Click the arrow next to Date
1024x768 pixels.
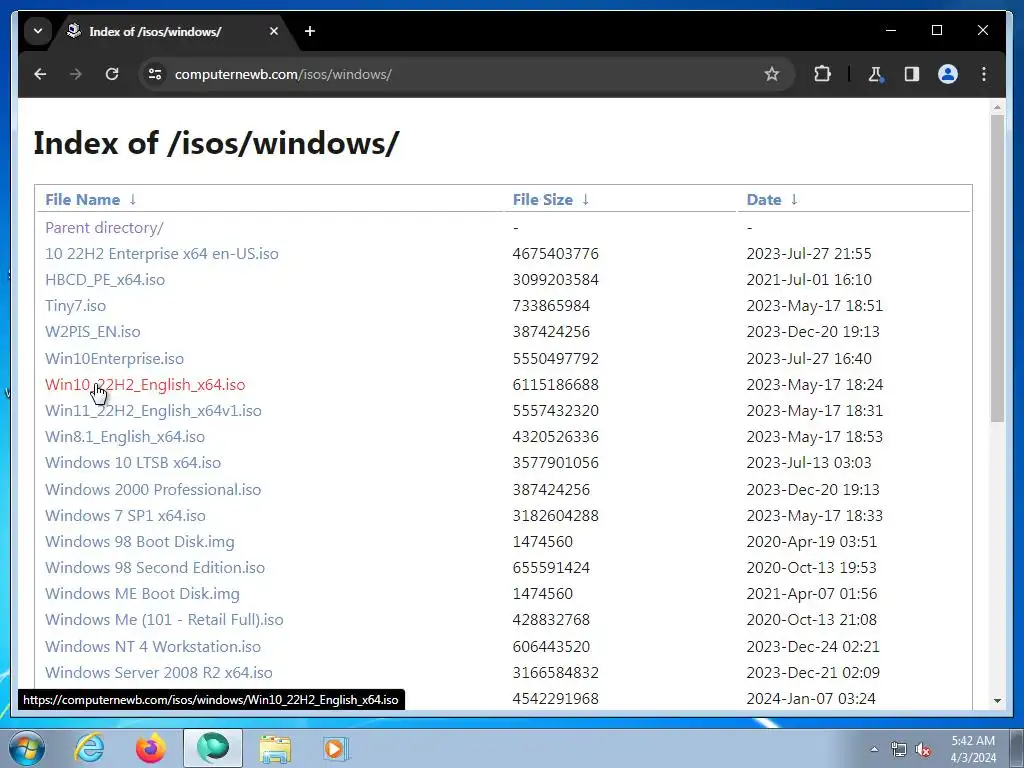[x=794, y=200]
